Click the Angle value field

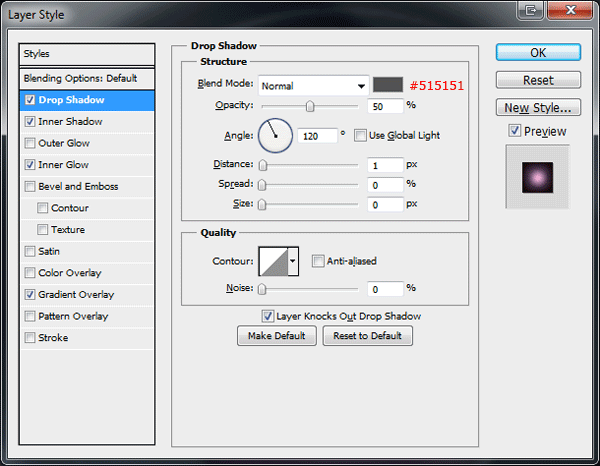coord(318,136)
